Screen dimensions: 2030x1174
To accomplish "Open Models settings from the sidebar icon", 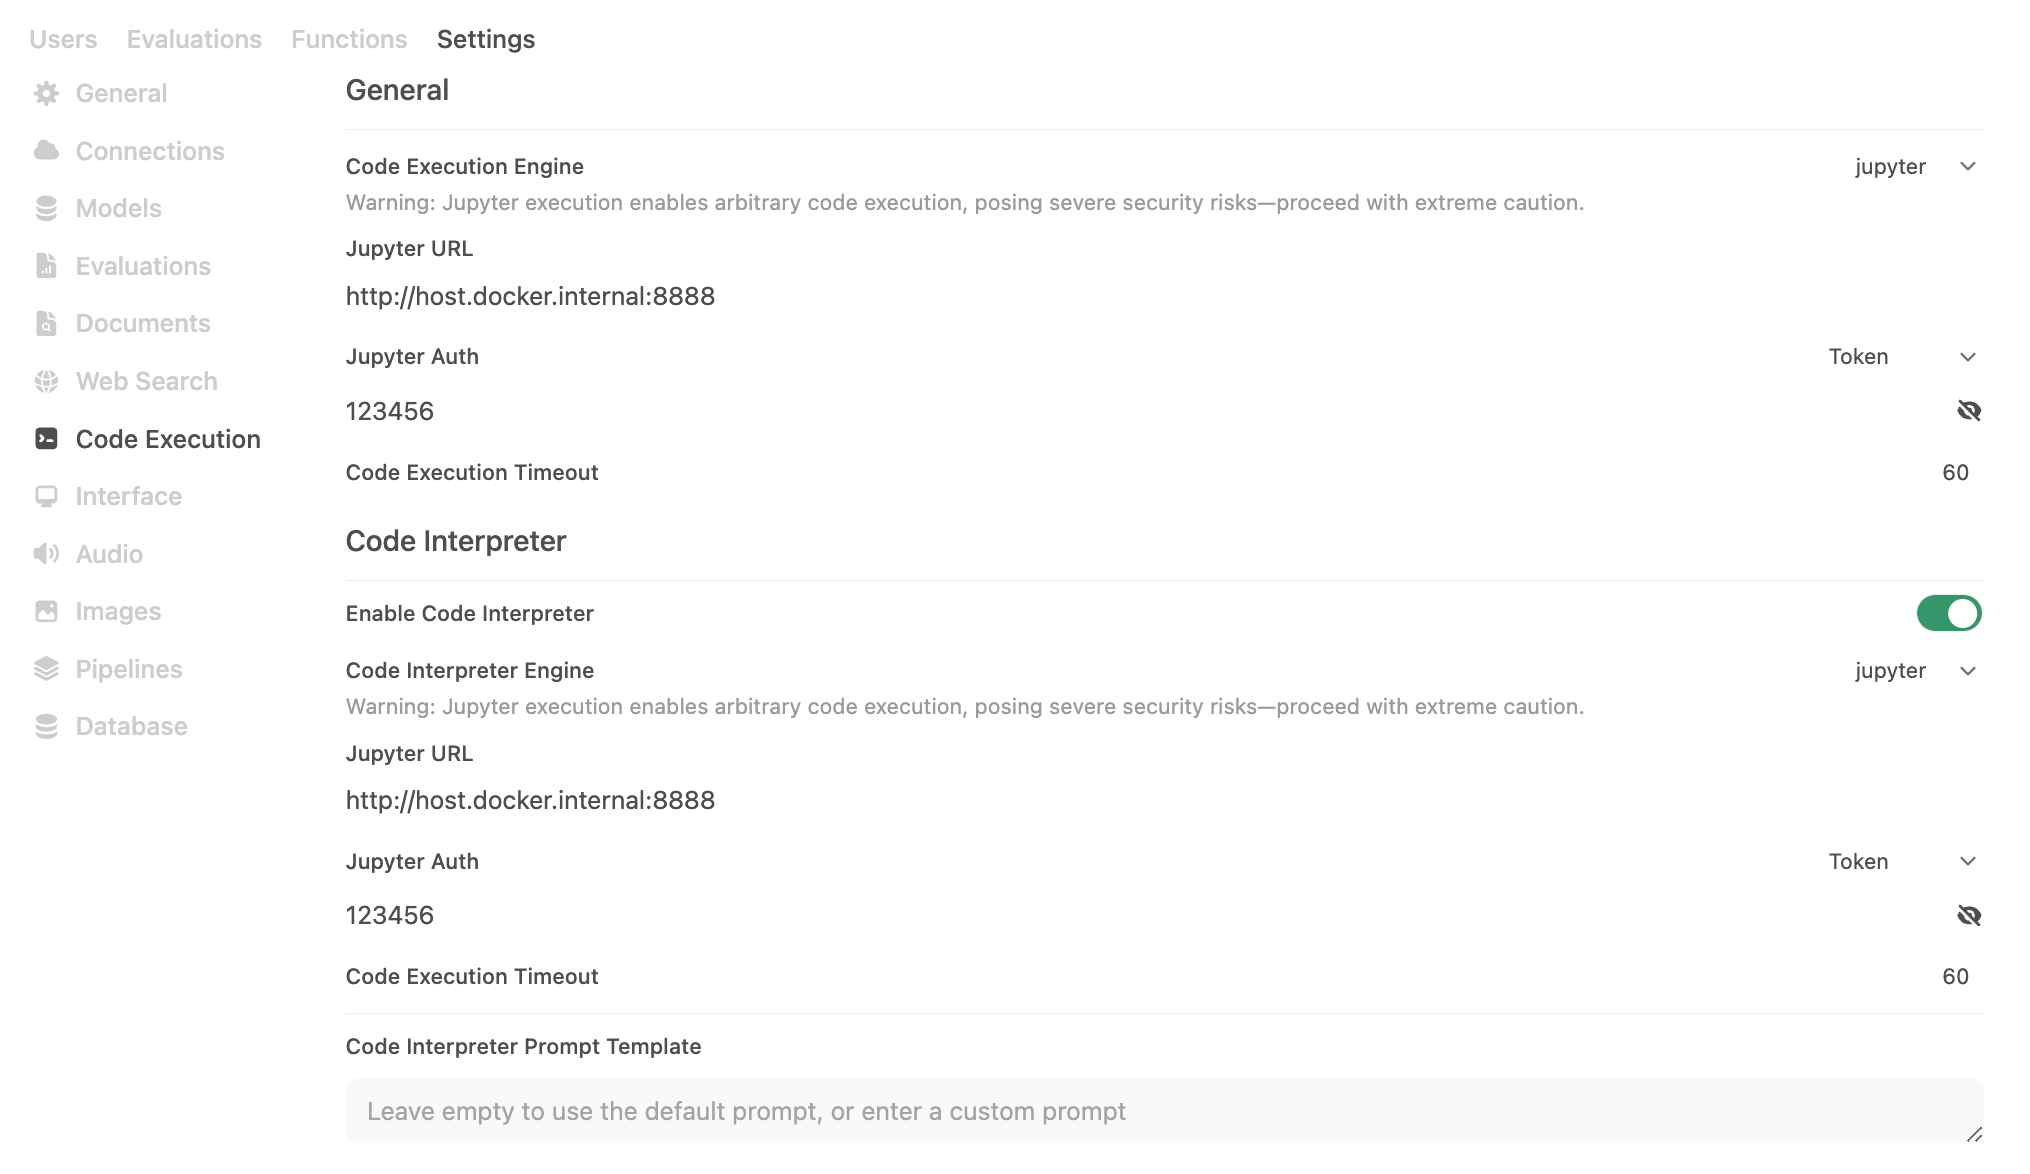I will point(46,208).
